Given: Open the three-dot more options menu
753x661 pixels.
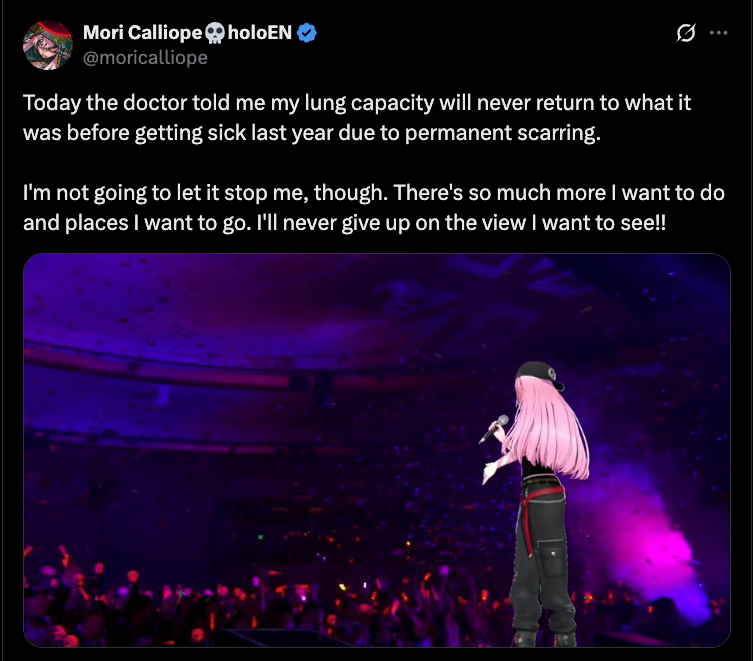Looking at the screenshot, I should (x=718, y=33).
